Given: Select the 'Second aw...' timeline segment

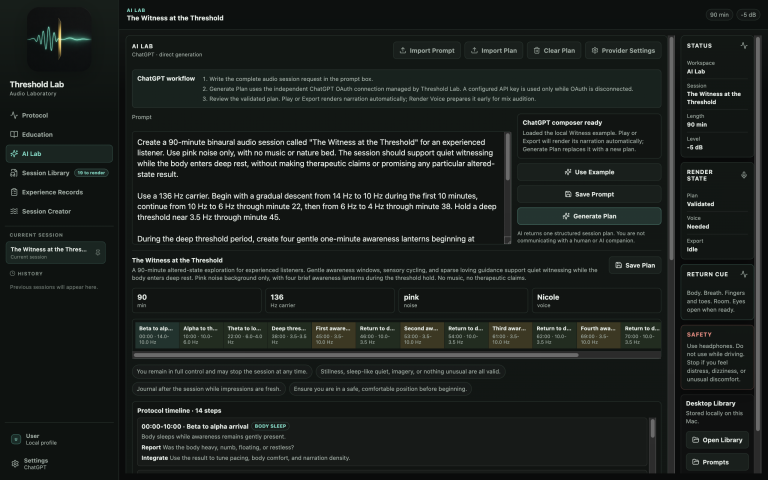Looking at the screenshot, I should [x=422, y=336].
